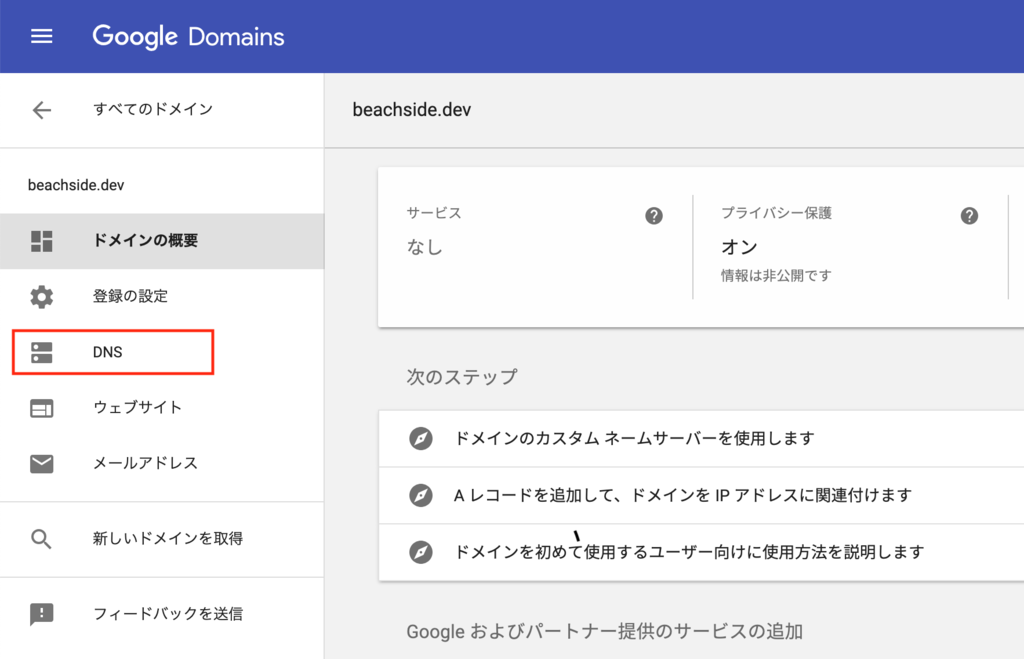This screenshot has width=1024, height=659.
Task: Open ドメインを初めて使用するユーザー向け step
Action: pos(701,552)
